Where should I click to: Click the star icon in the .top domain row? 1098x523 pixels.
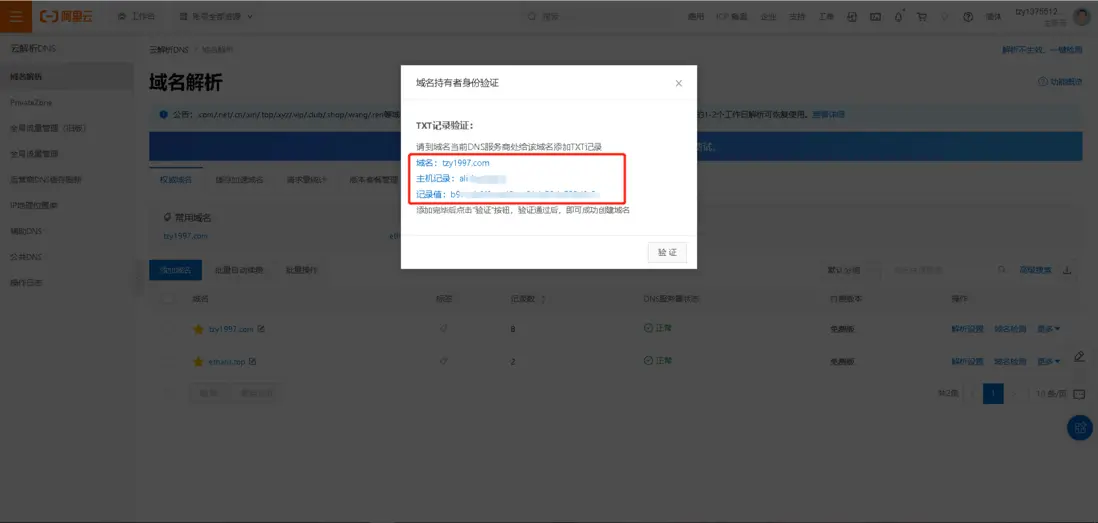tap(198, 362)
